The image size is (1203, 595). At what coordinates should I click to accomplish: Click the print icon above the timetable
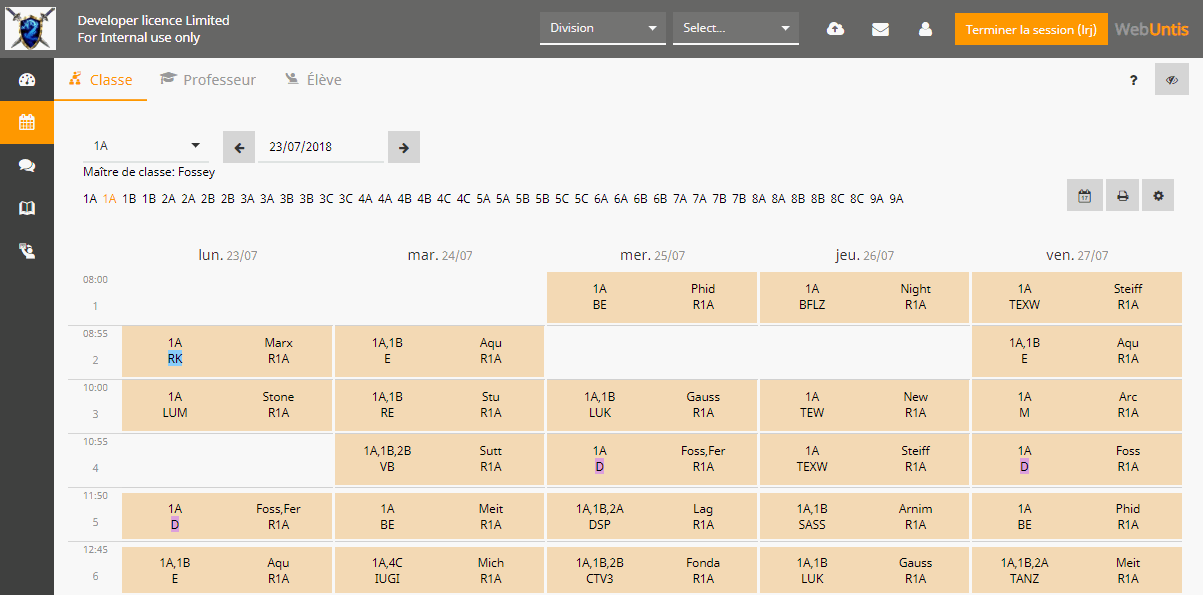(1122, 196)
